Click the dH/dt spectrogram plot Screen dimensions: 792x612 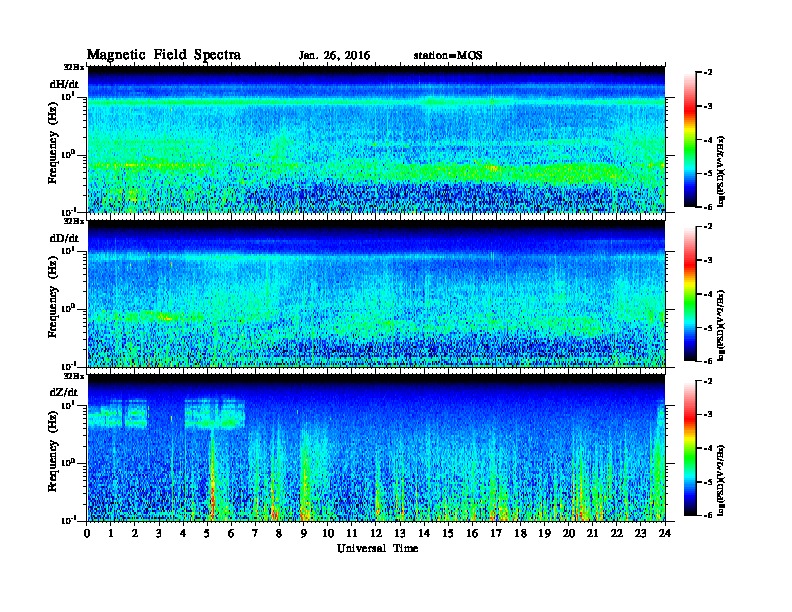pyautogui.click(x=377, y=139)
